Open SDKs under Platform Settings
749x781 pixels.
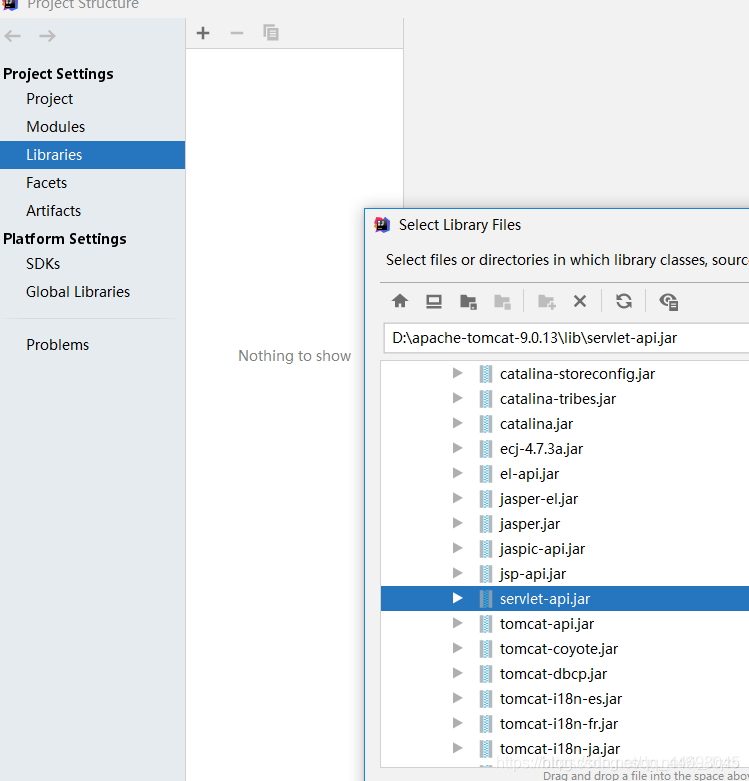43,264
